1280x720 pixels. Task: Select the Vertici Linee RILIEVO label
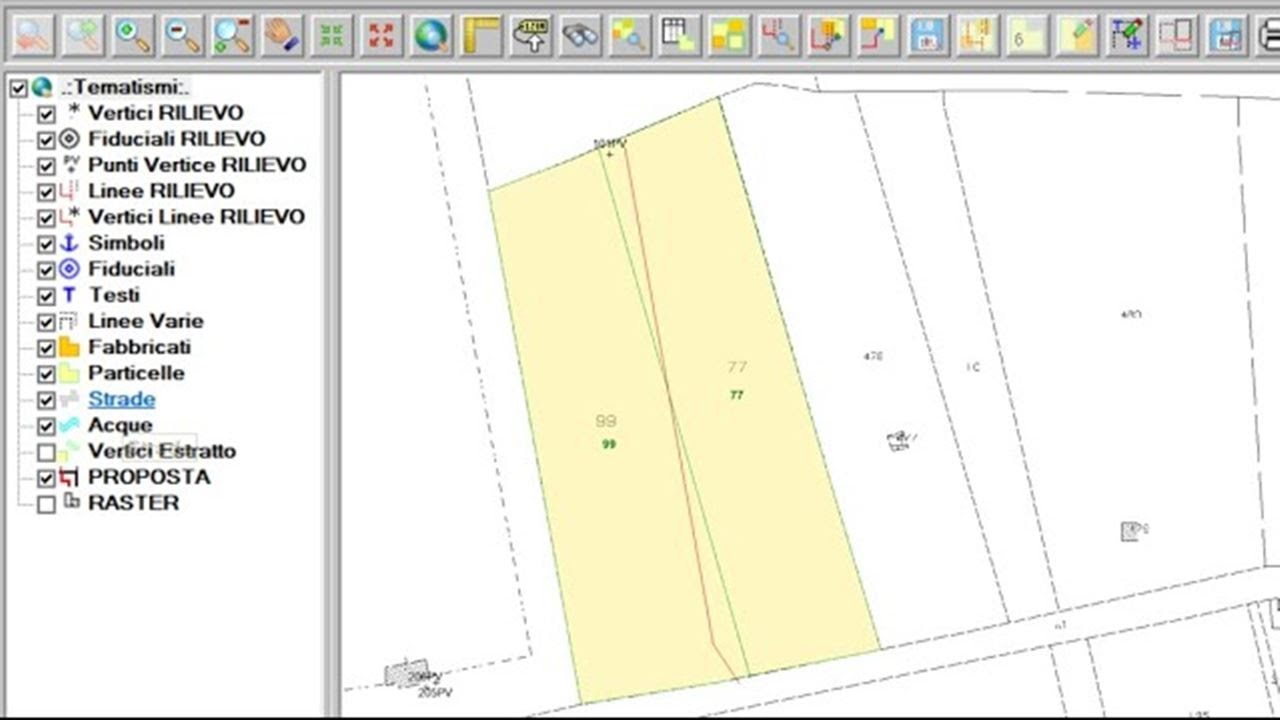(x=196, y=217)
